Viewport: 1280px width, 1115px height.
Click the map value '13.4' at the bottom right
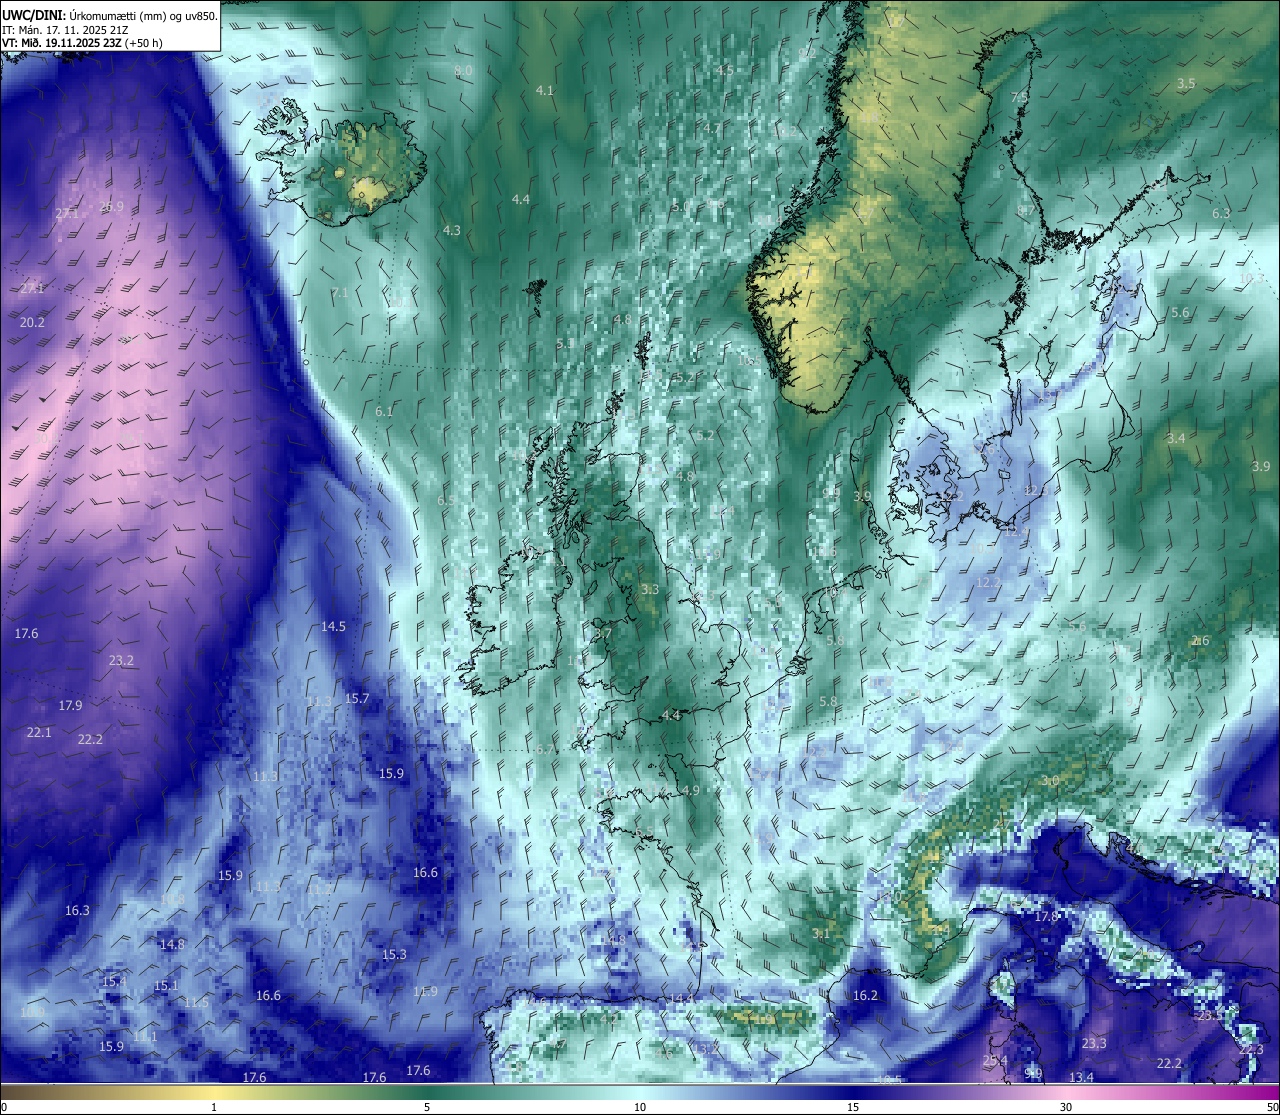pyautogui.click(x=1081, y=1078)
